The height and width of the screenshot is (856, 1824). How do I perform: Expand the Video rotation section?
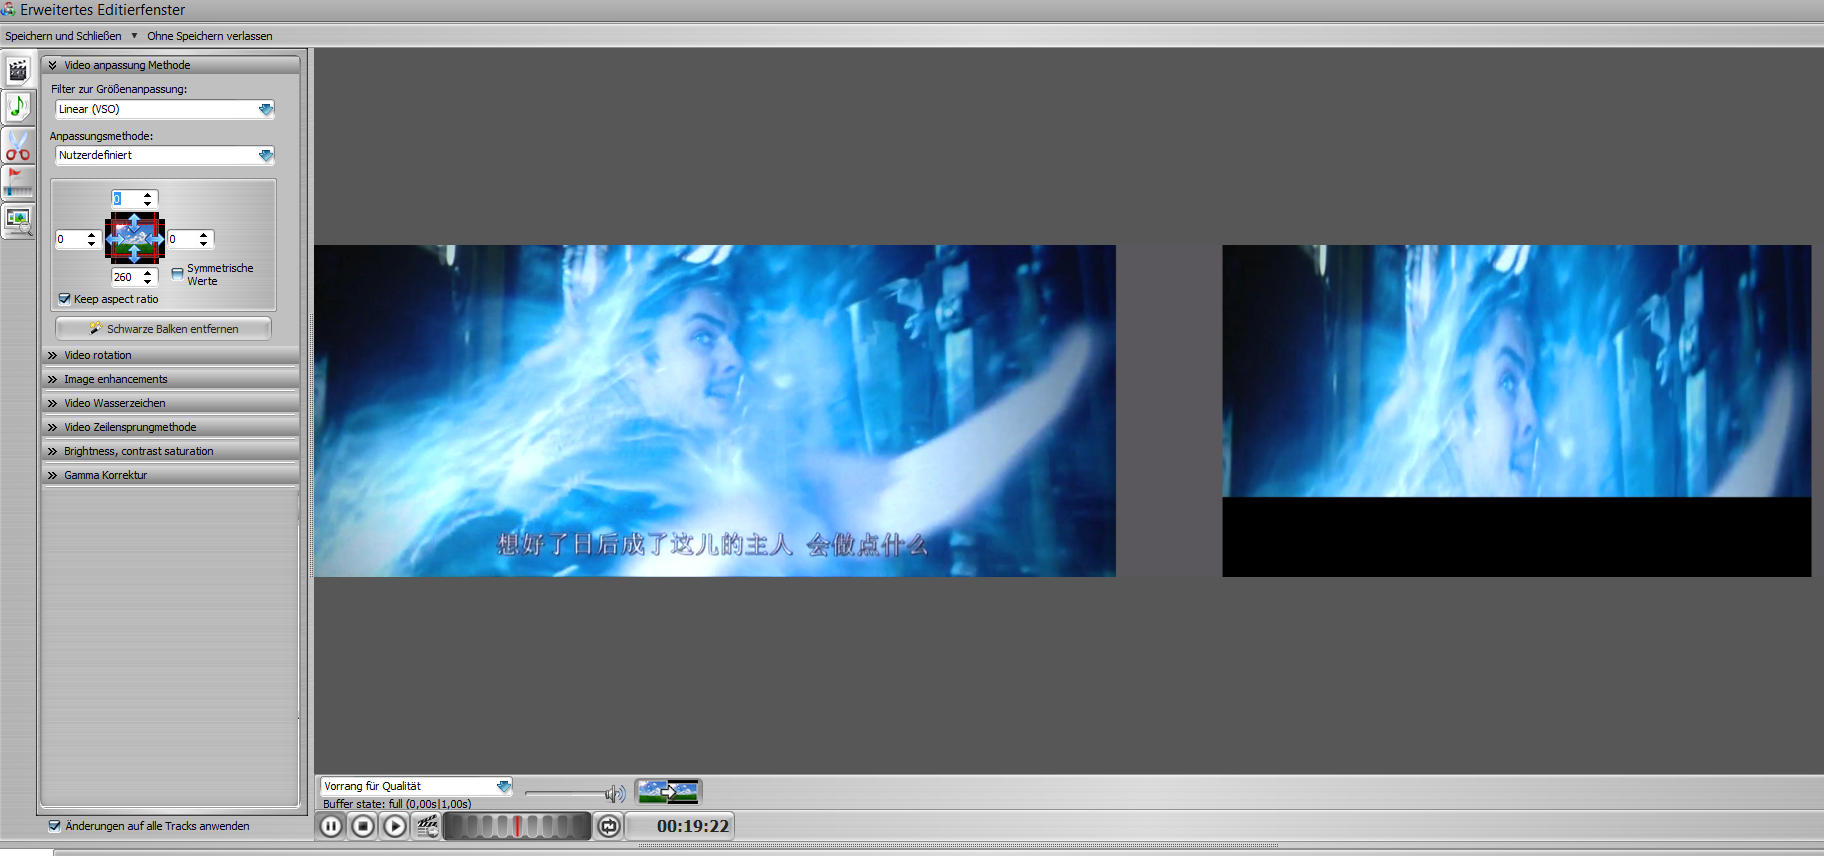tap(170, 355)
